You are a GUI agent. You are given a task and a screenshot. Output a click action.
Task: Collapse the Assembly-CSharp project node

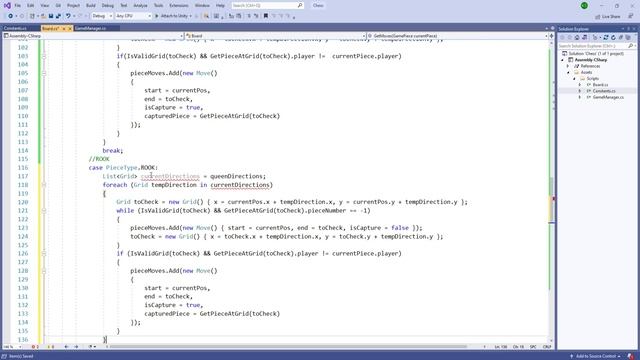click(x=562, y=60)
